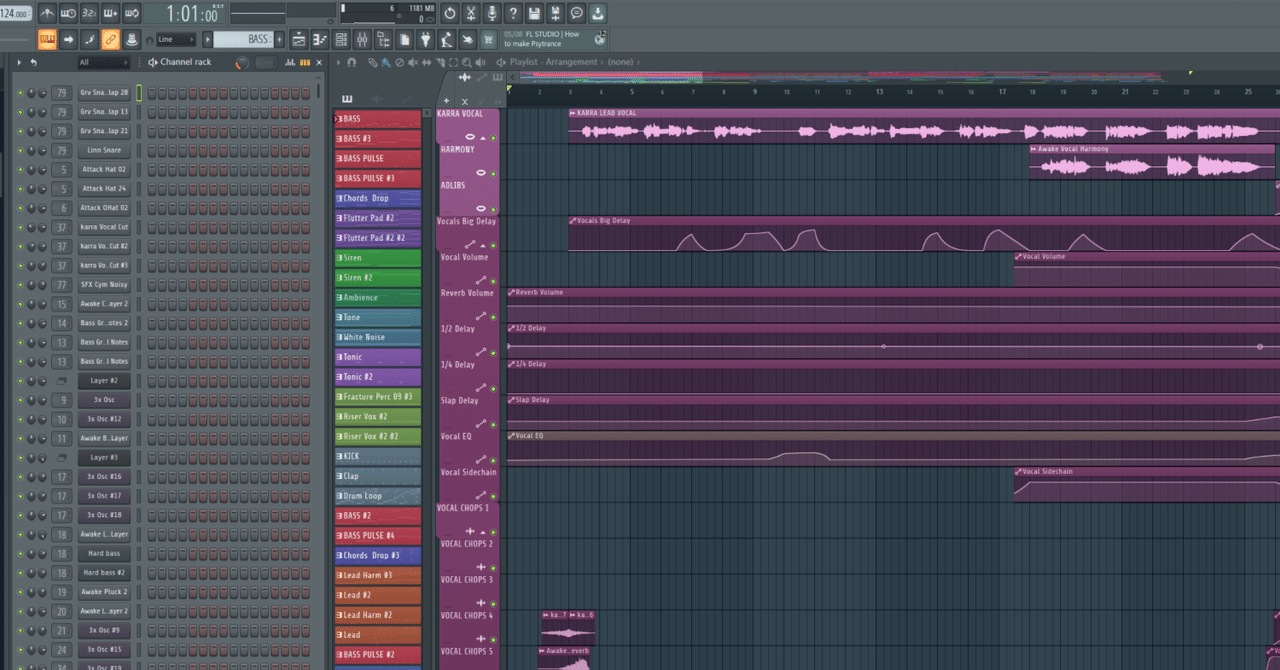Screen dimensions: 1280x670
Task: Open the plugin picker icon in the toolbar
Action: tap(425, 39)
